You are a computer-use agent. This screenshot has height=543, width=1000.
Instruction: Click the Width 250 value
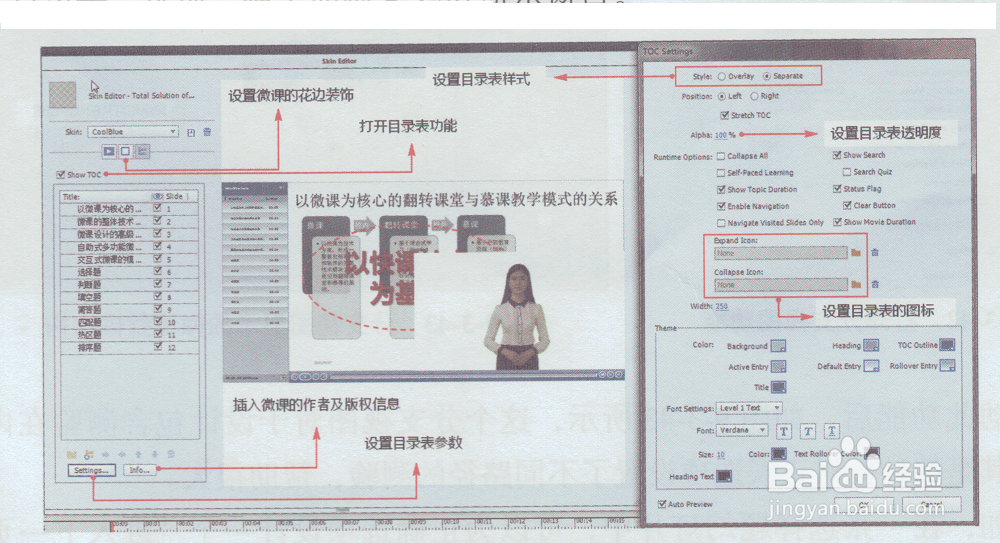point(721,307)
